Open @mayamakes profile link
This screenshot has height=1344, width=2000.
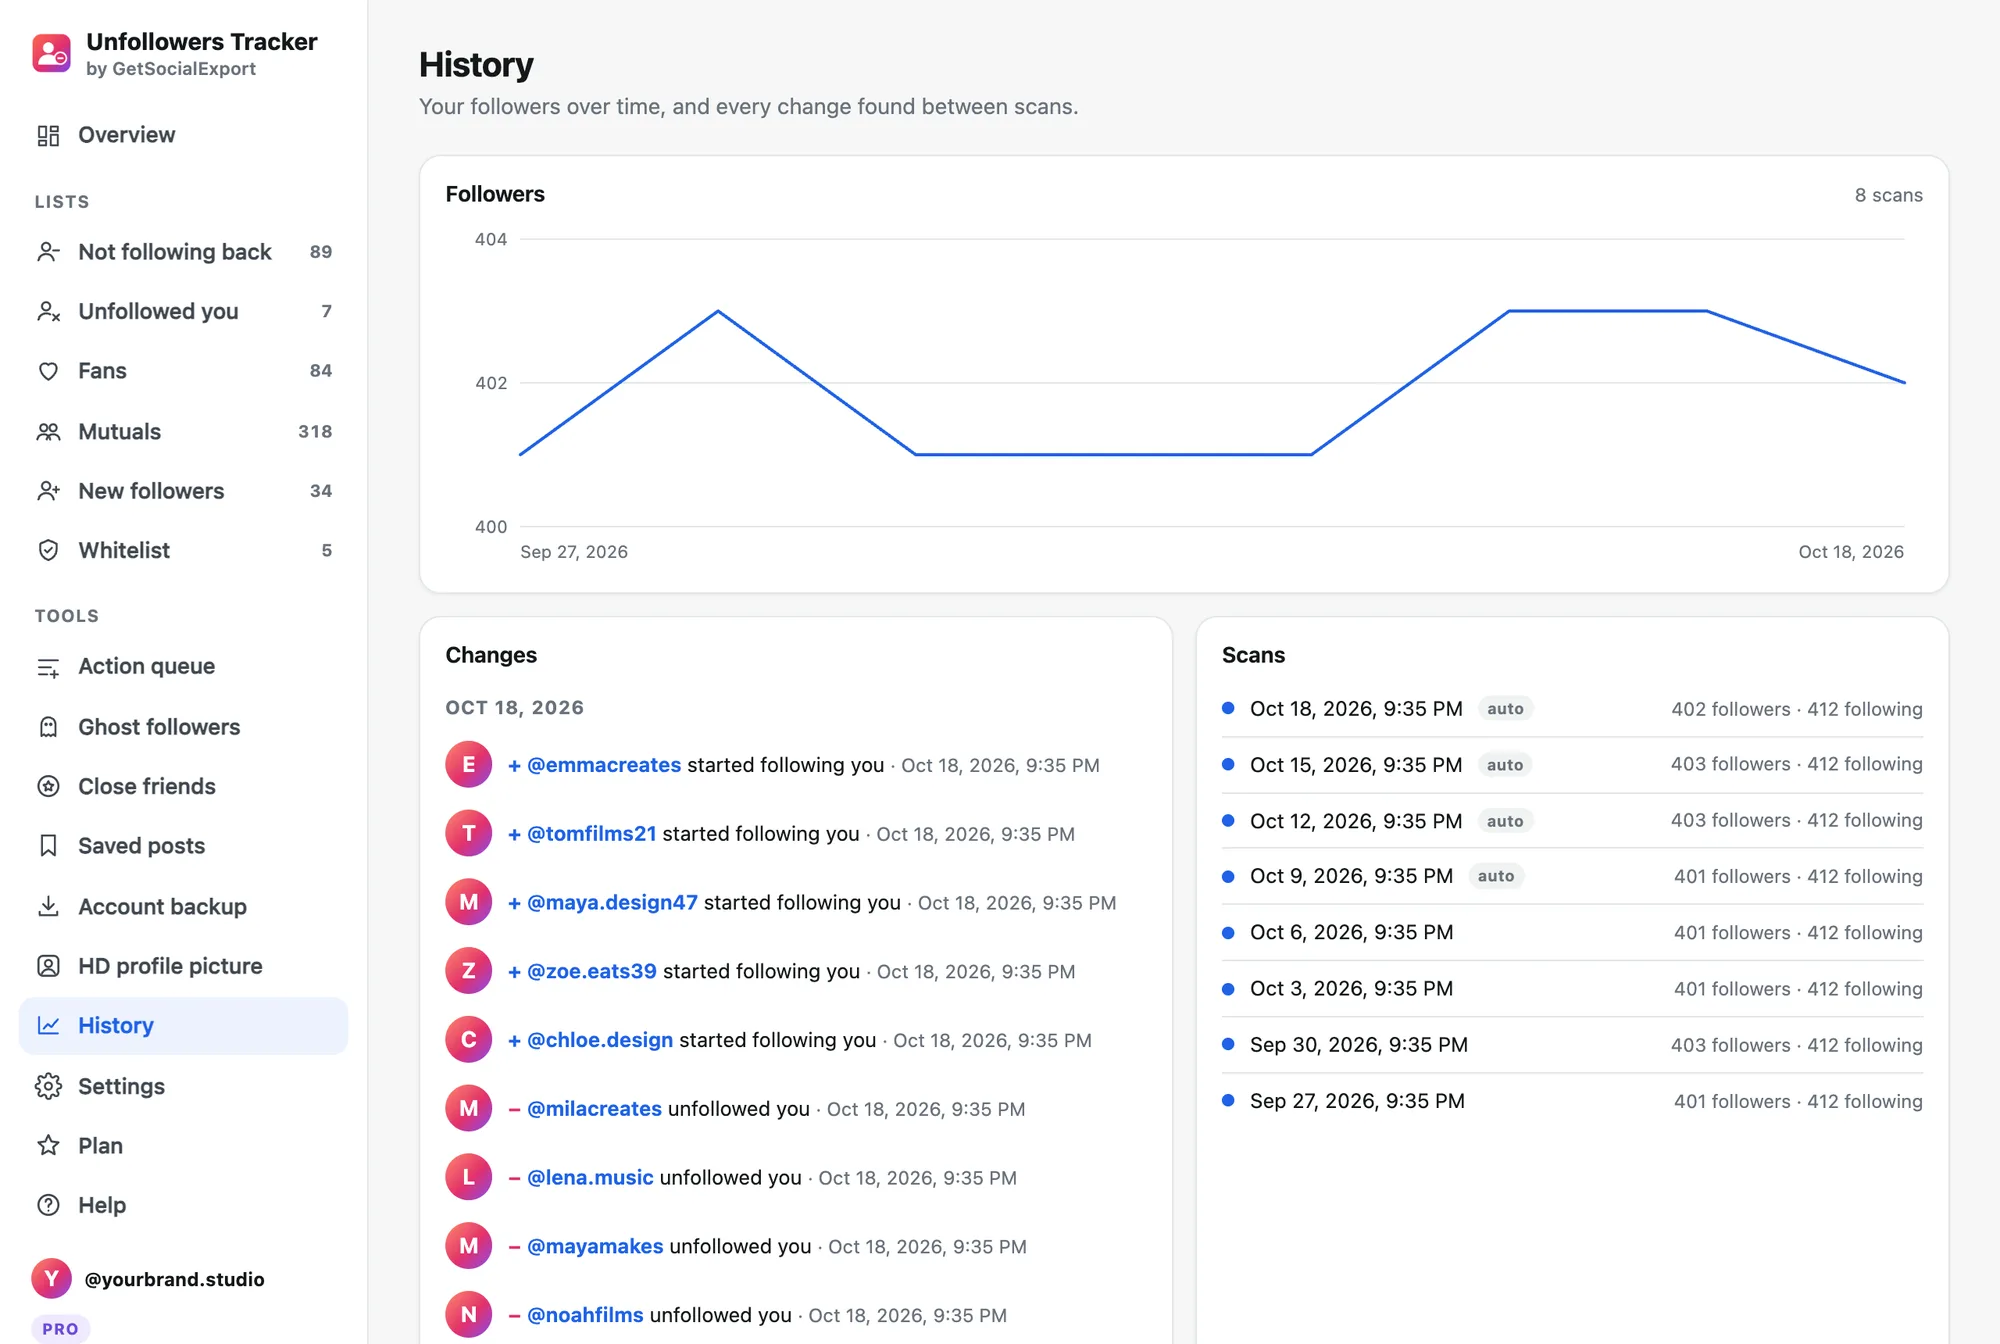click(595, 1247)
